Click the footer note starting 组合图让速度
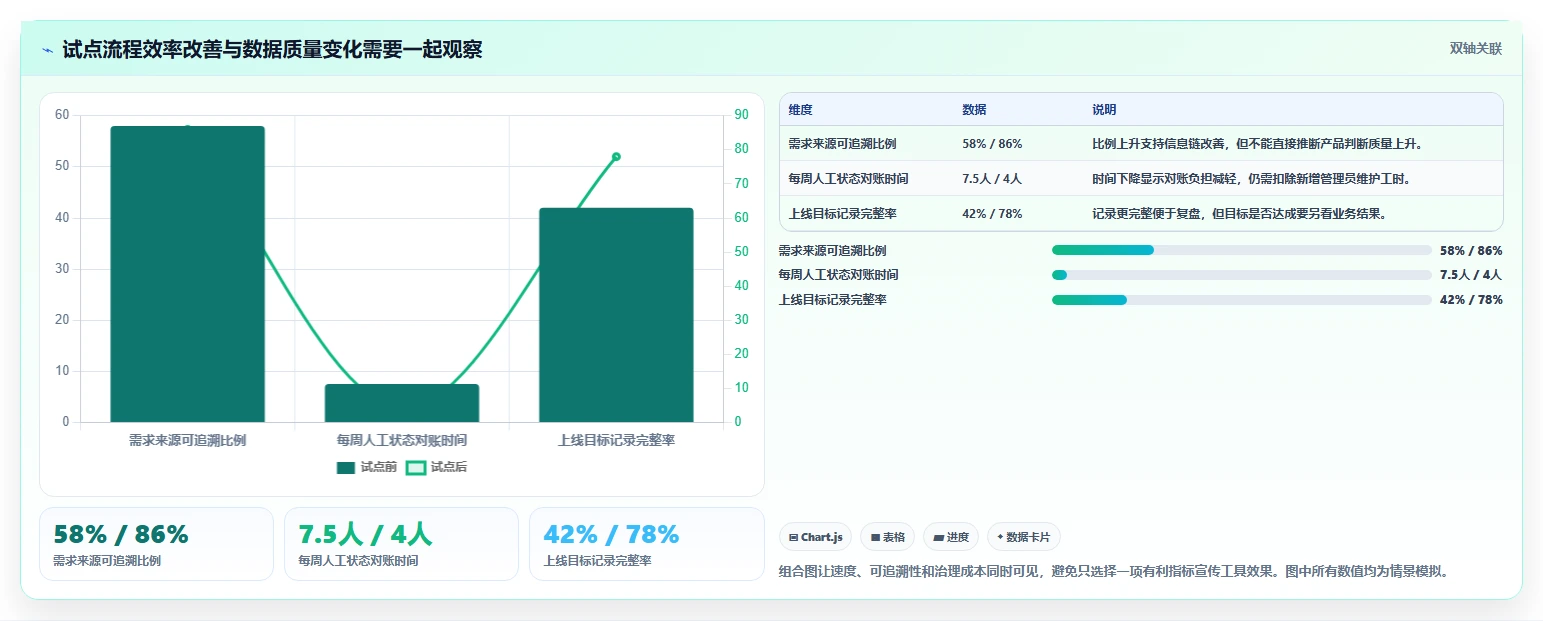The width and height of the screenshot is (1543, 621). 1113,572
